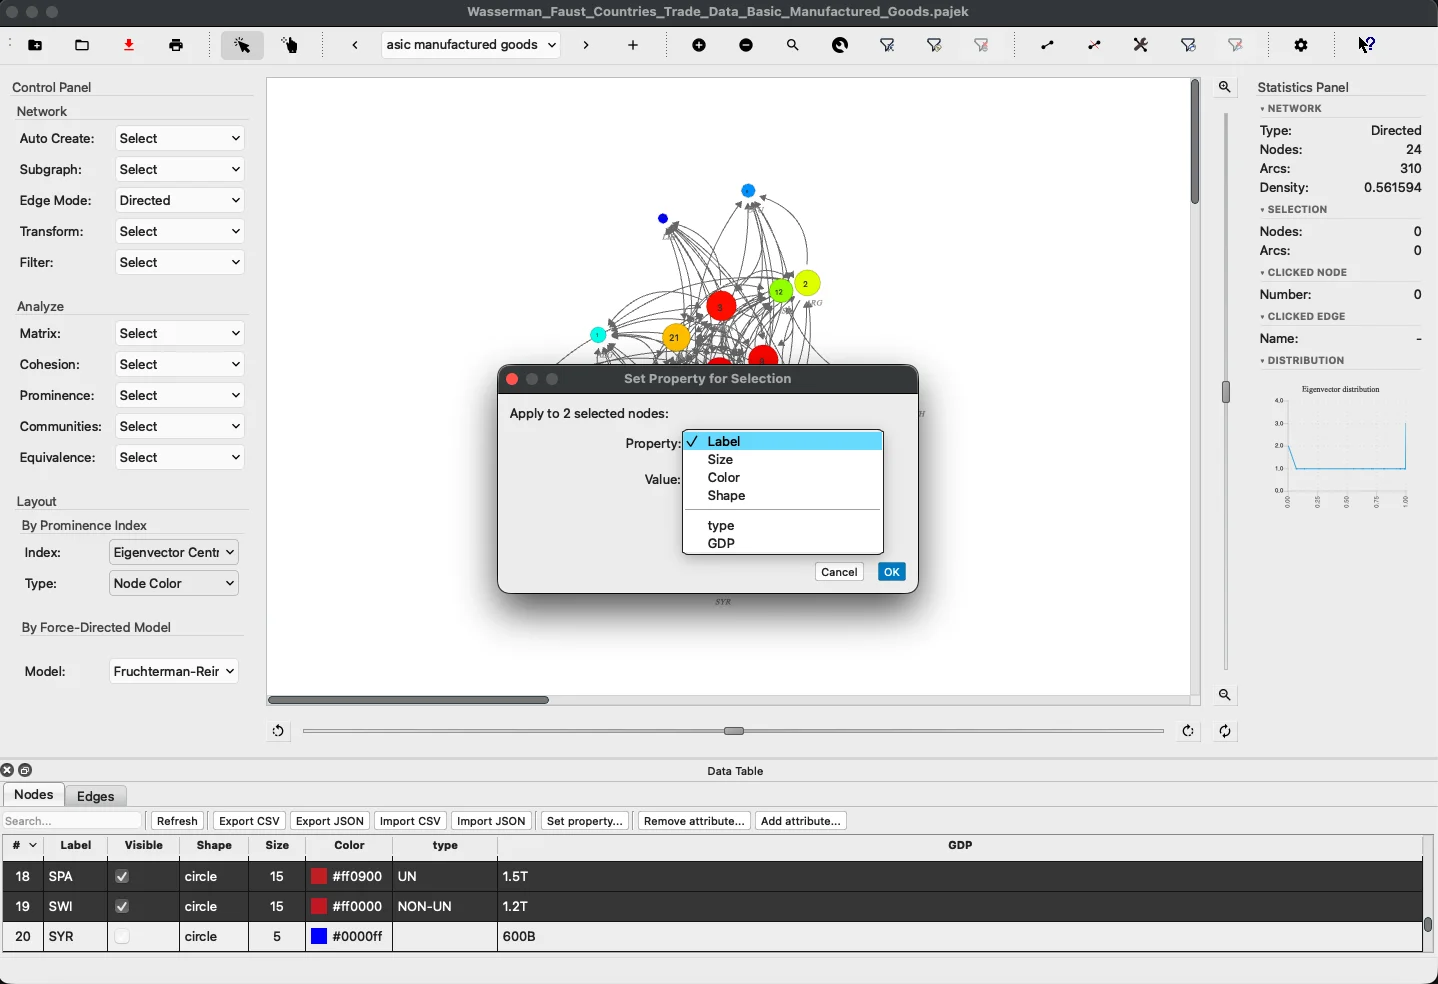Choose type in Property list
Viewport: 1438px width, 984px height.
(783, 526)
